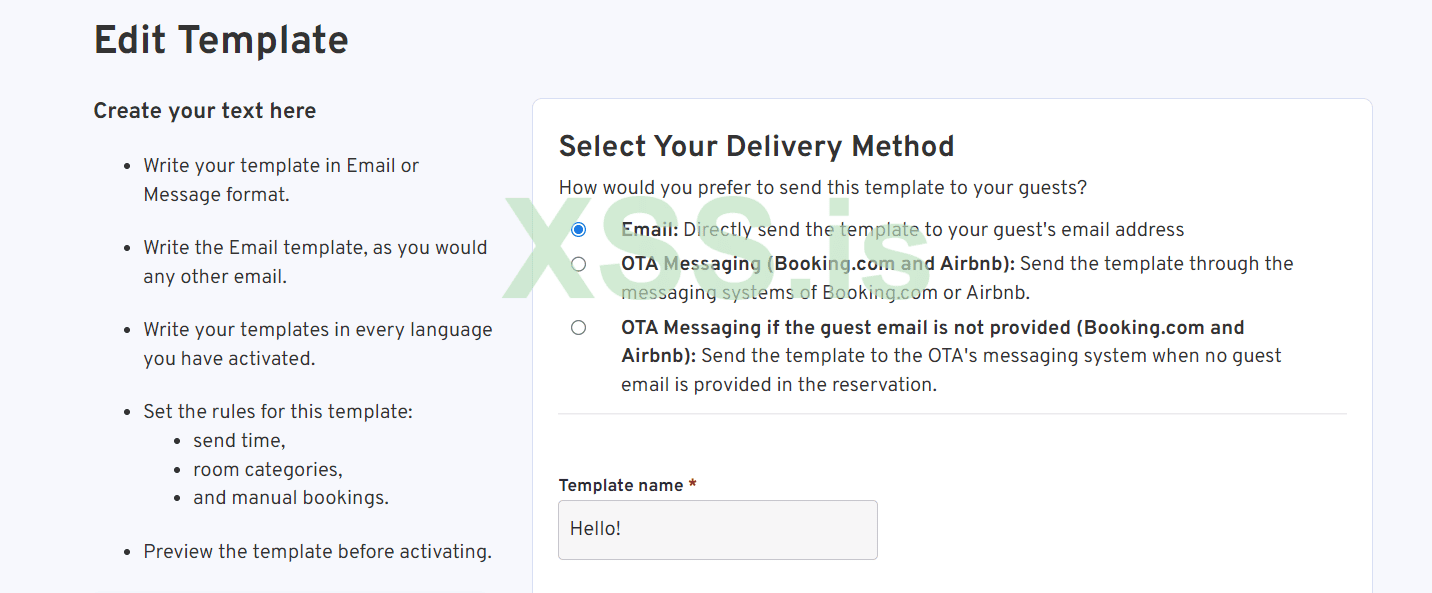Click the 'Edit Template' page heading
The height and width of the screenshot is (593, 1432).
221,40
